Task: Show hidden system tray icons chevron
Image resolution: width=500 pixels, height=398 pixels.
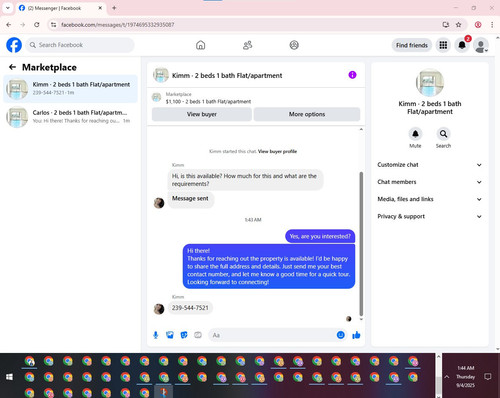Action: 447,377
